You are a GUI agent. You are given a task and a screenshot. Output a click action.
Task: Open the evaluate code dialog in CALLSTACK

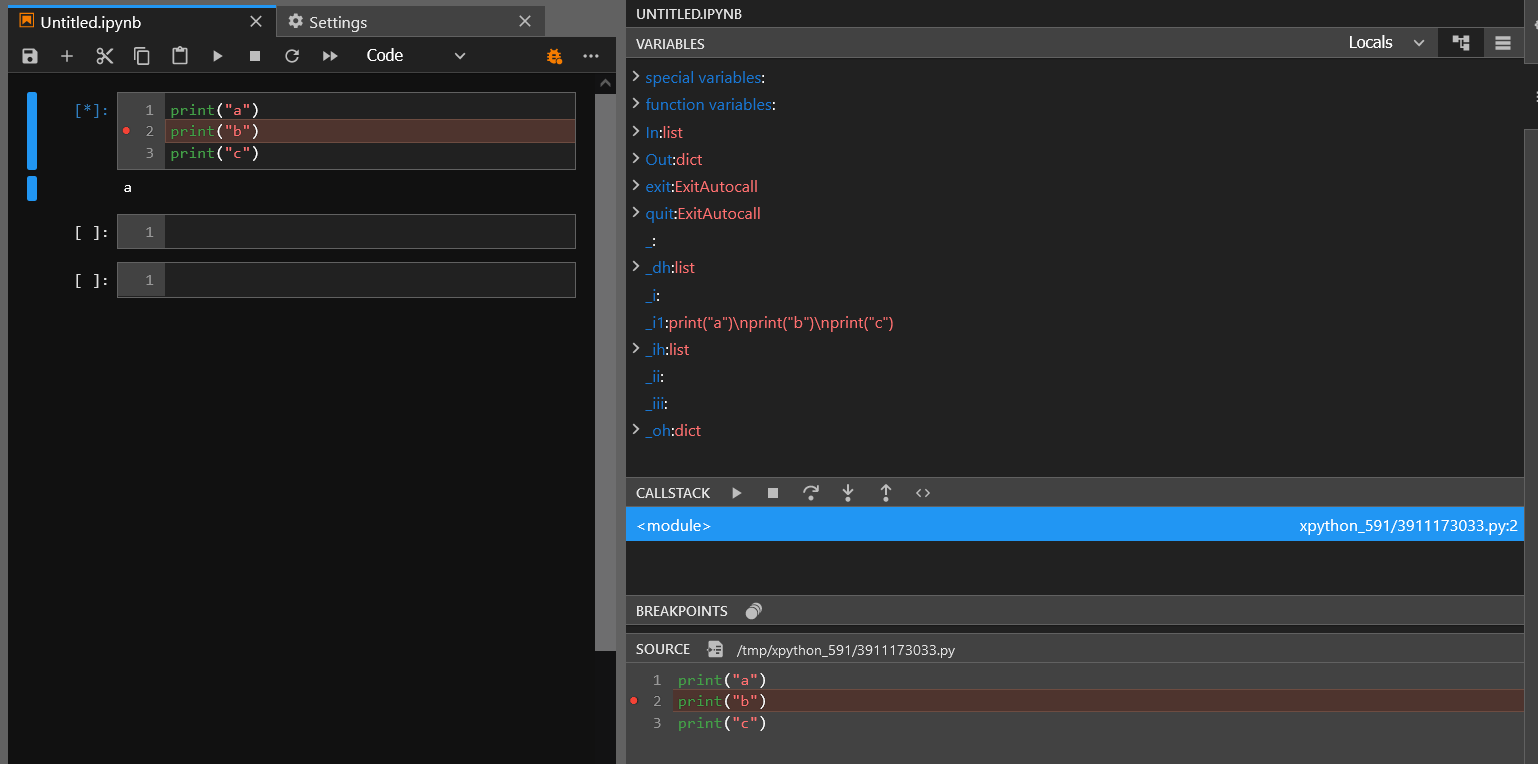tap(922, 492)
